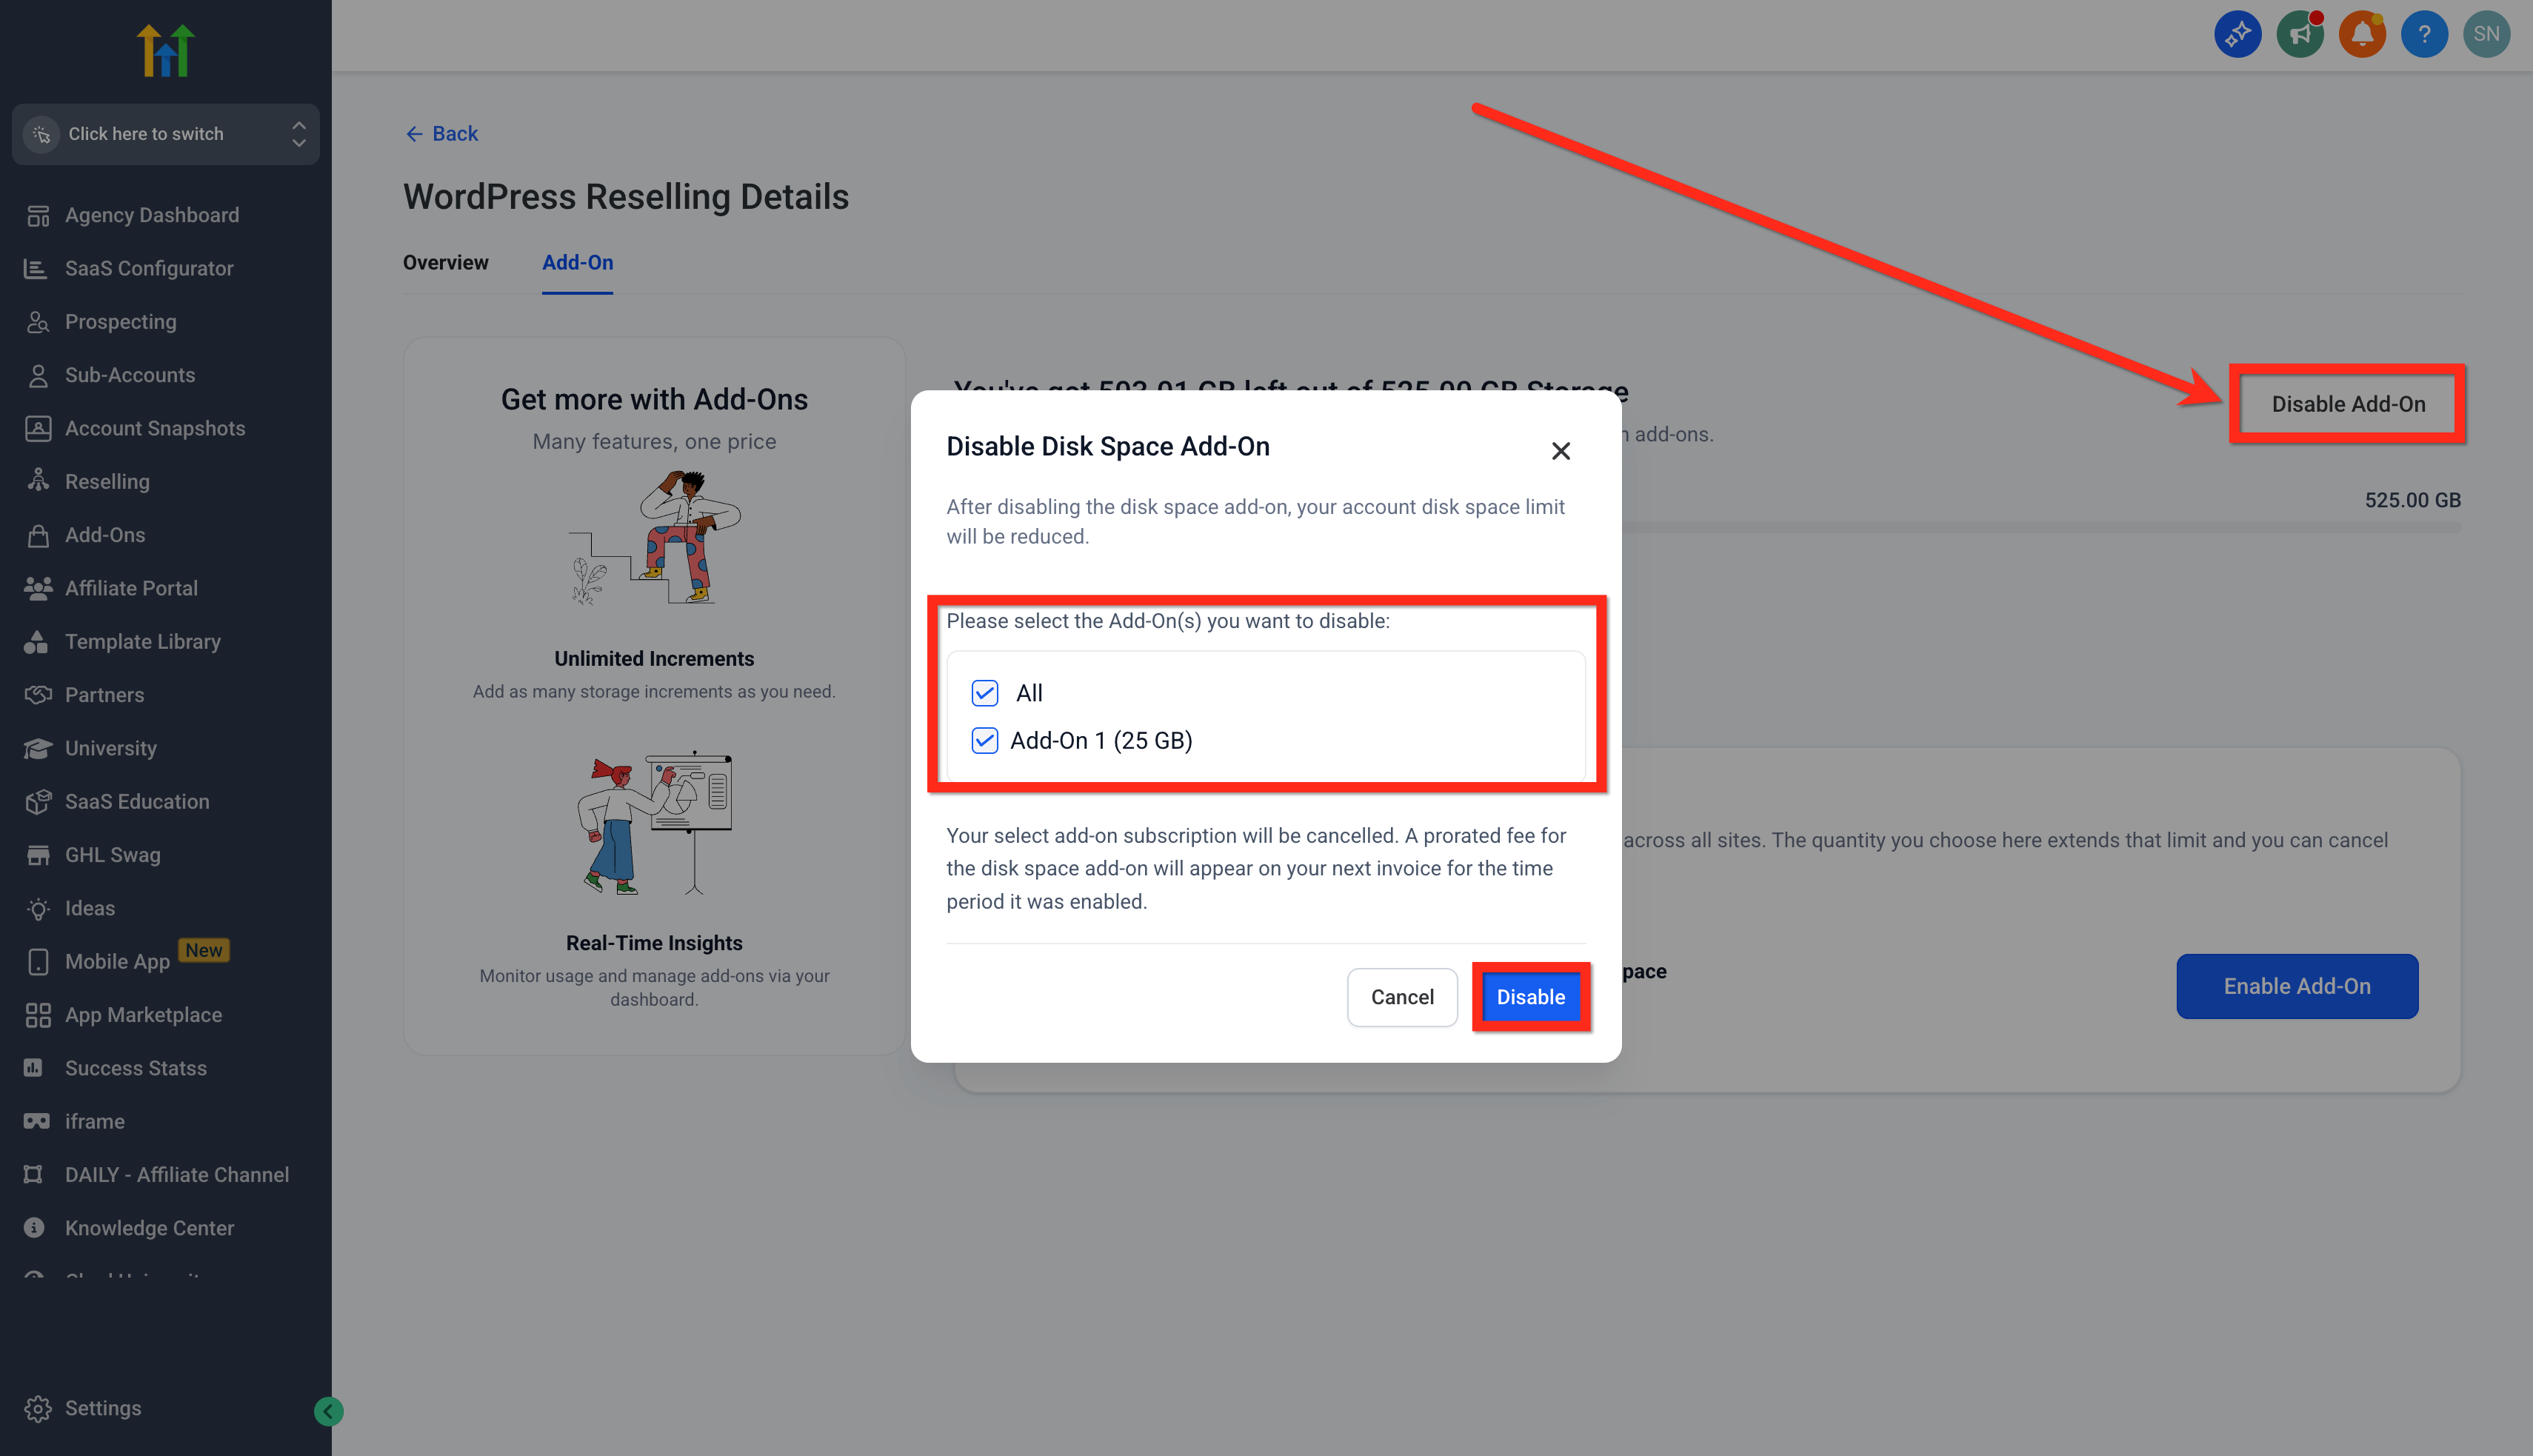Go back via the Back link
This screenshot has height=1456, width=2533.
[441, 134]
